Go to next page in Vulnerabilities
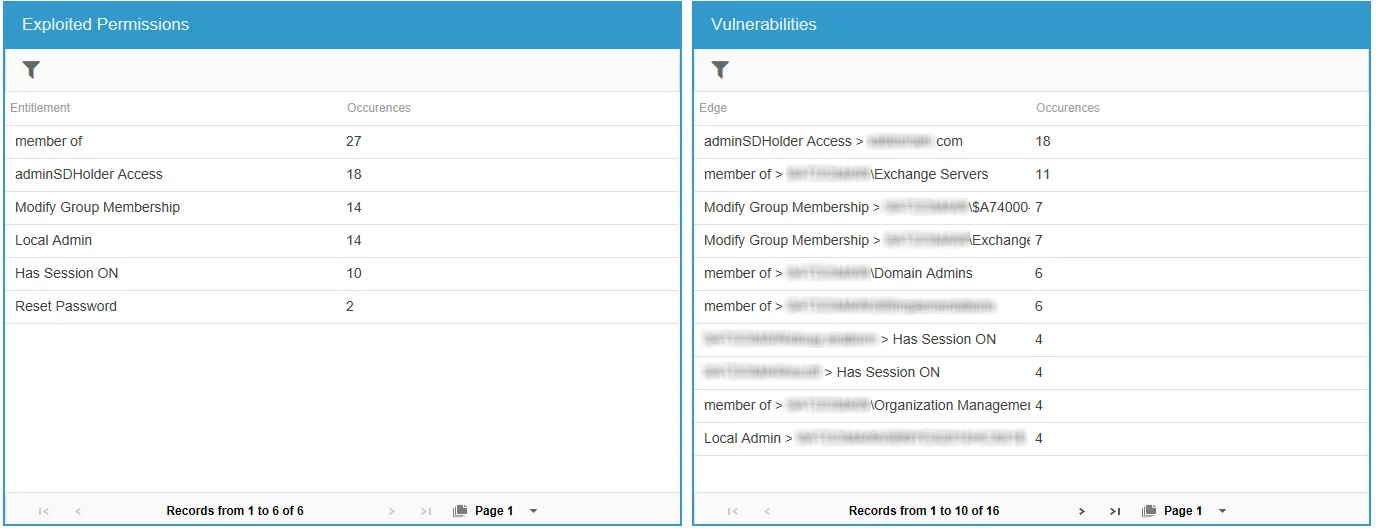 pyautogui.click(x=1081, y=511)
